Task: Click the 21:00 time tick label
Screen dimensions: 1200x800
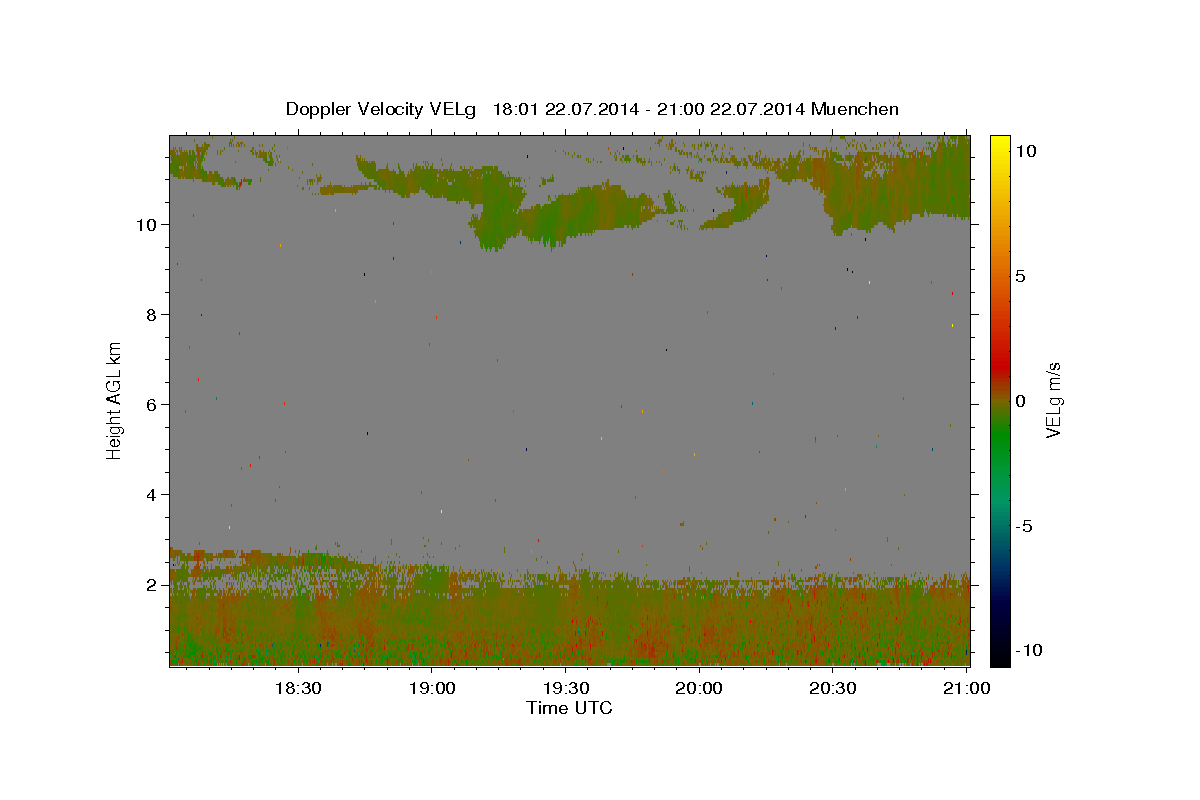Action: 967,688
